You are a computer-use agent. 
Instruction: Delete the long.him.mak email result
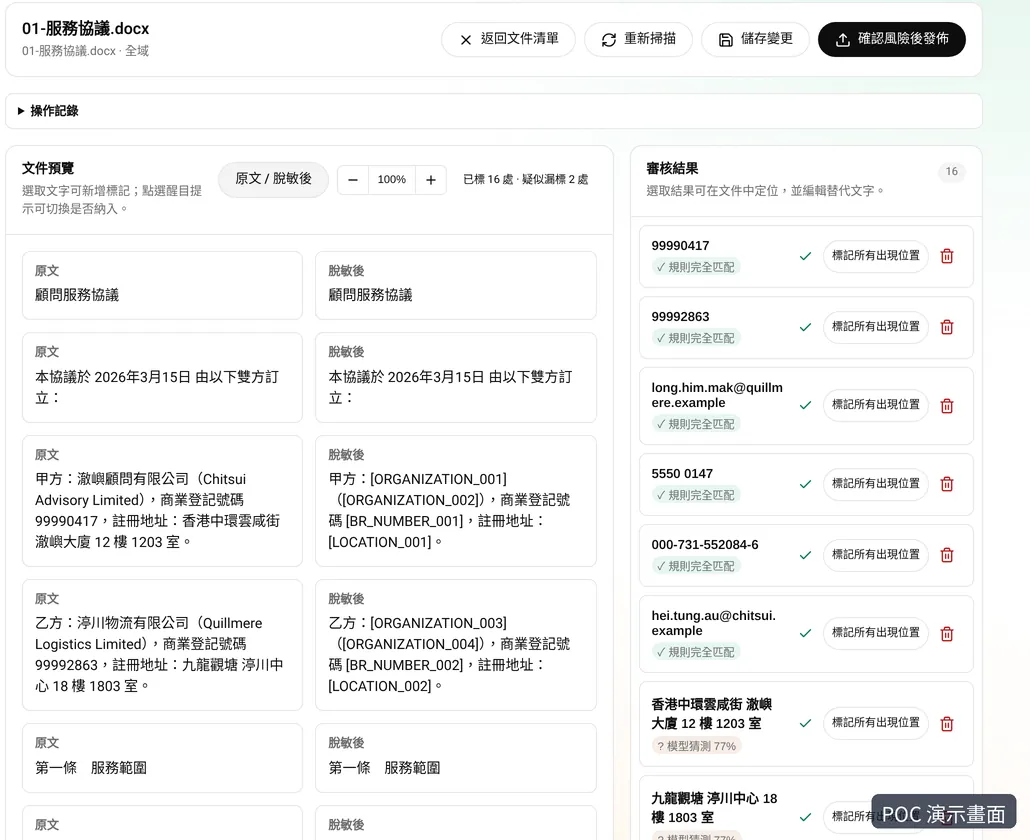click(x=947, y=406)
